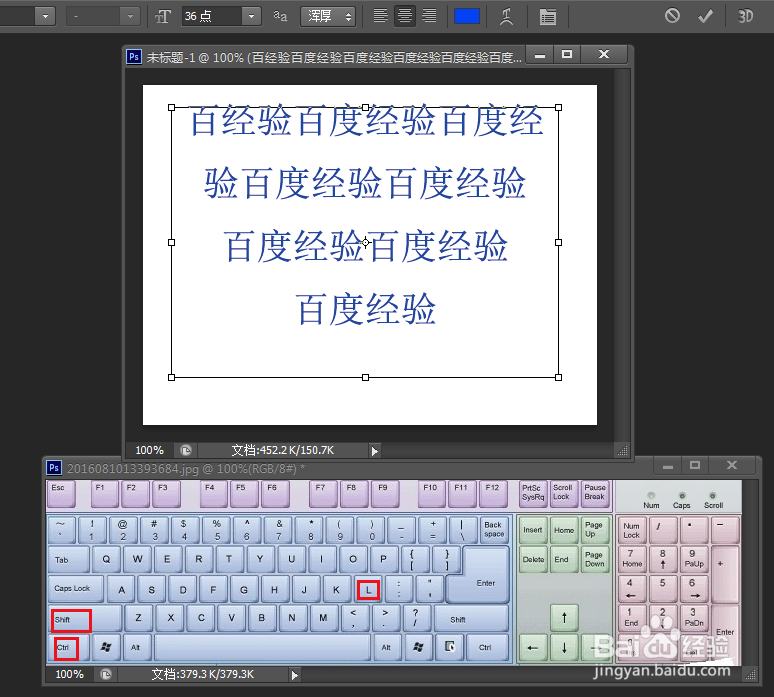Viewport: 774px width, 697px height.
Task: Expand the status arrow after 文档:452.2K/150.7K
Action: pos(375,451)
